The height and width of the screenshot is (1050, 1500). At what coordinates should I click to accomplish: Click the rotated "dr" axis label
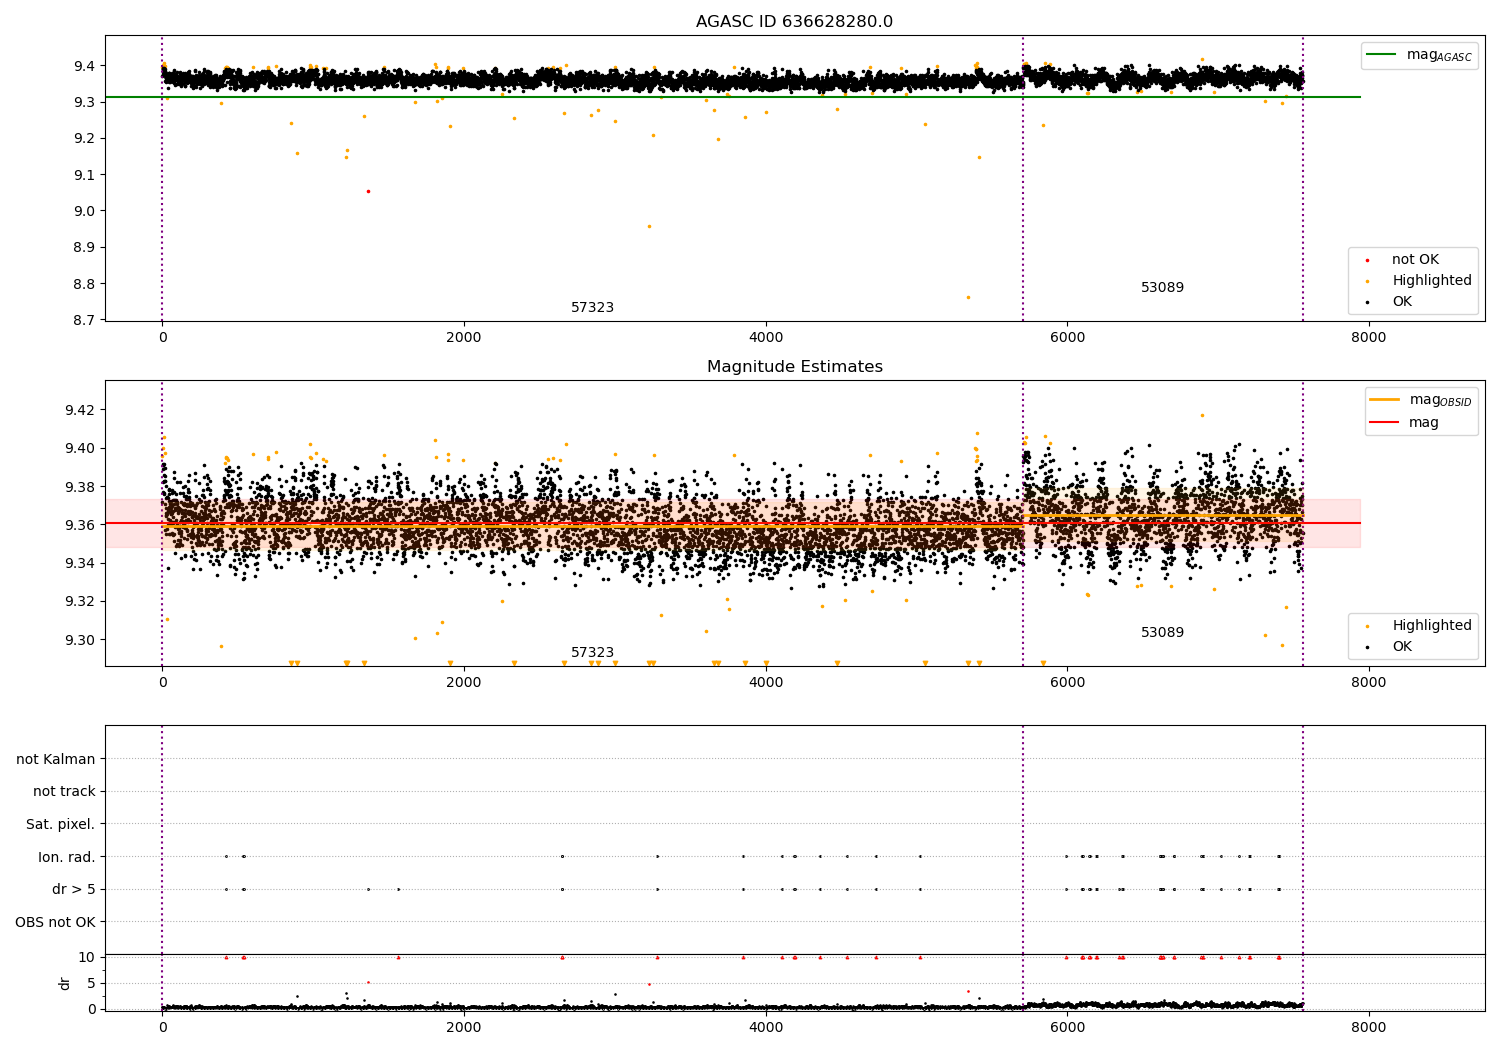[65, 983]
